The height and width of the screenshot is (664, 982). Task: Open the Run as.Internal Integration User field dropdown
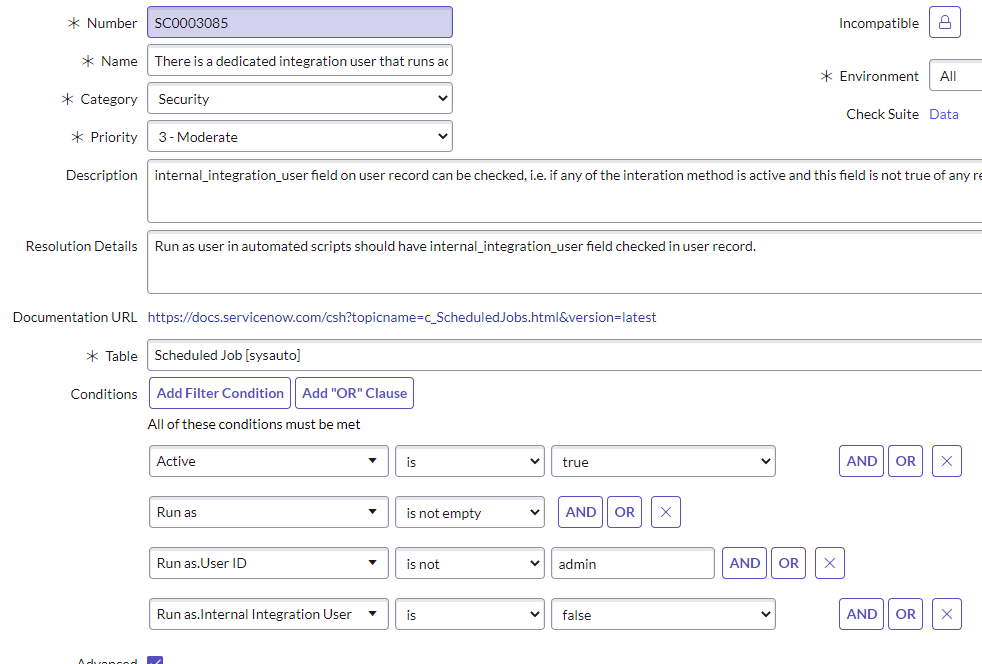(x=269, y=615)
